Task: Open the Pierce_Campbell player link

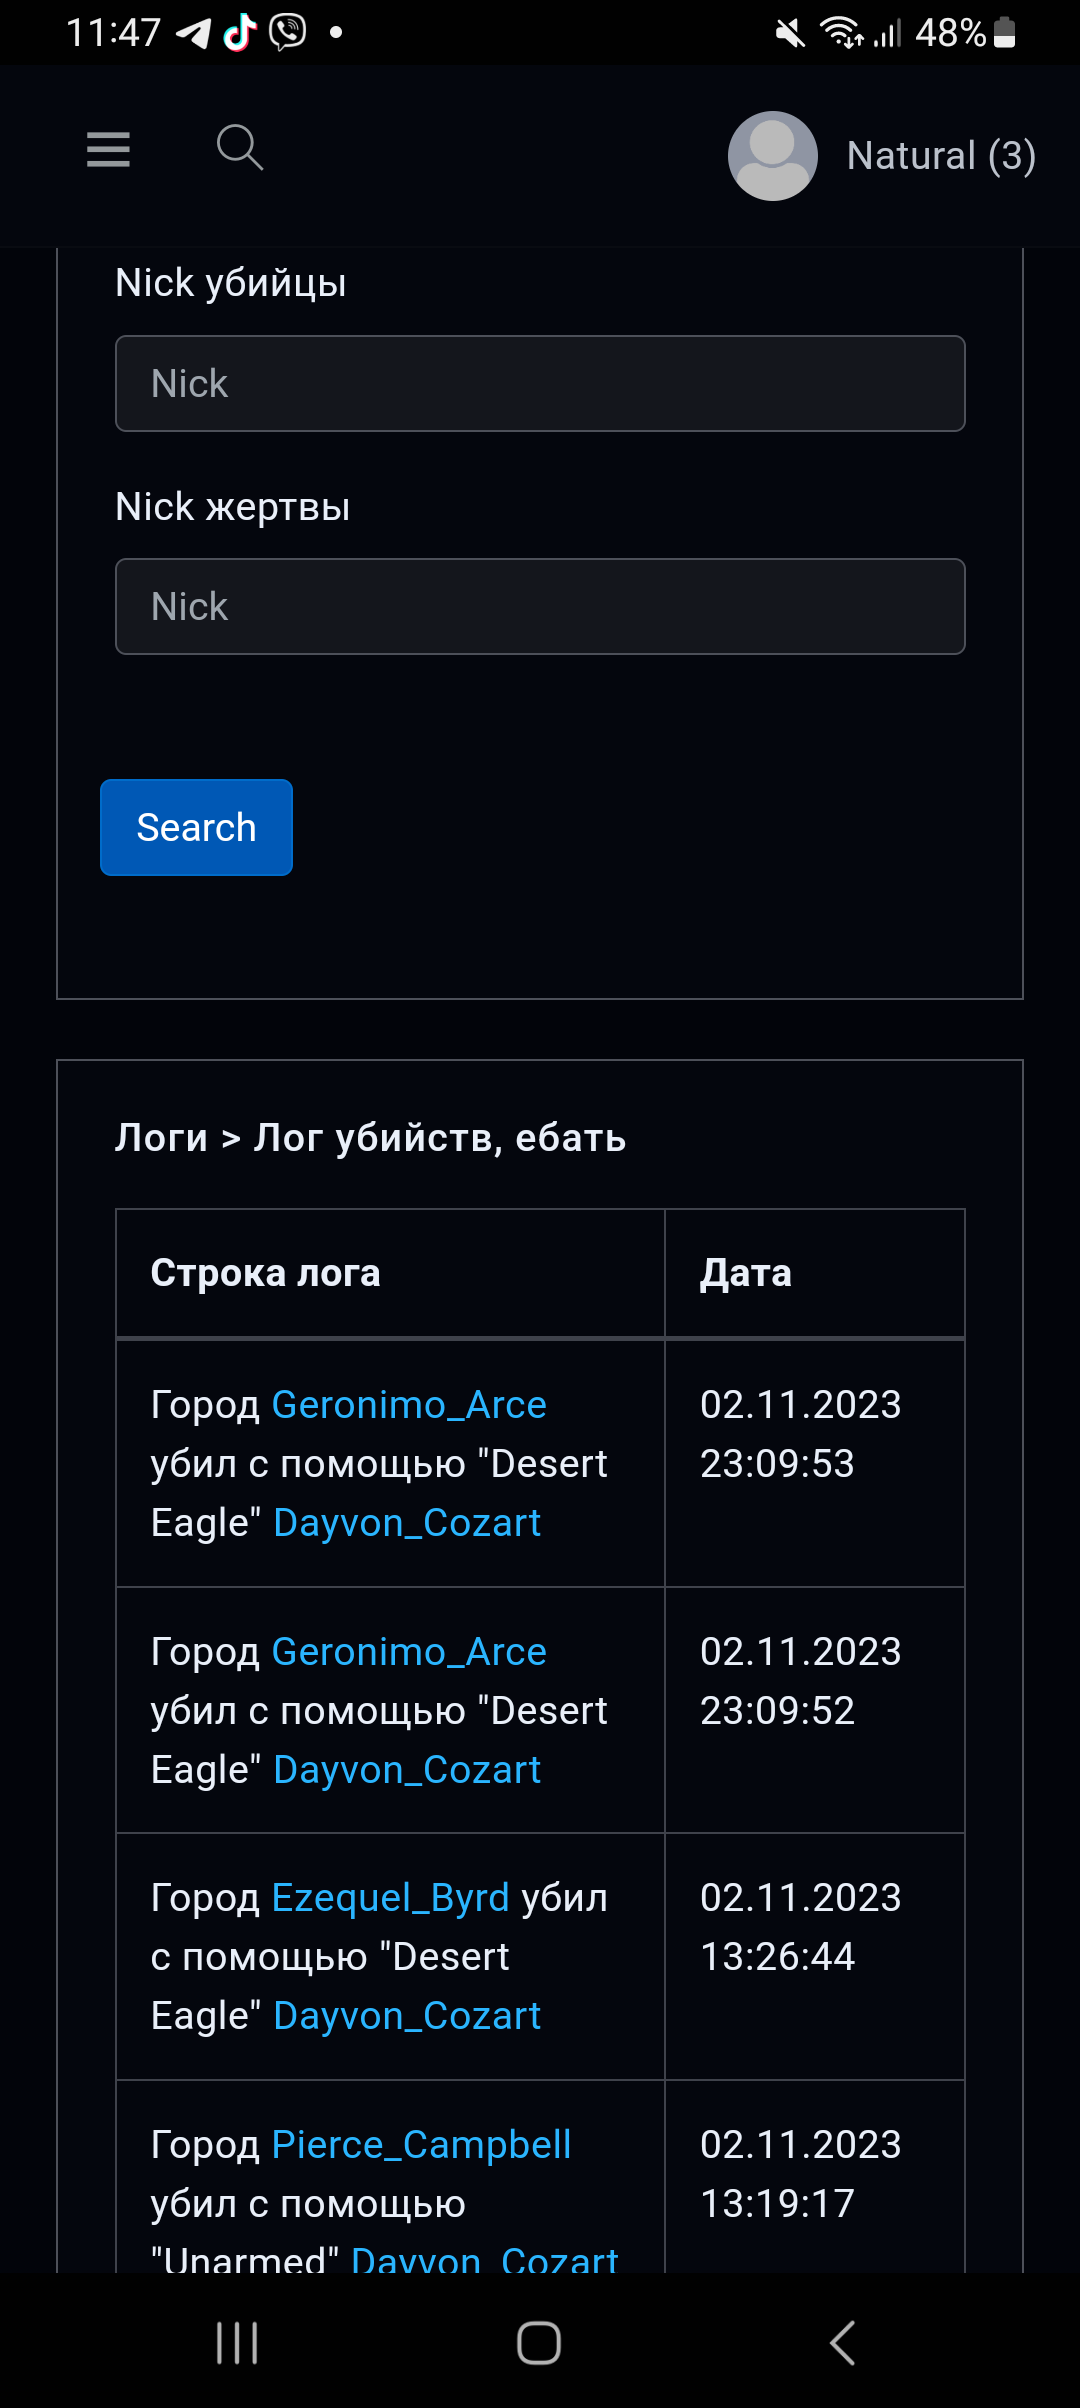Action: pos(421,2145)
